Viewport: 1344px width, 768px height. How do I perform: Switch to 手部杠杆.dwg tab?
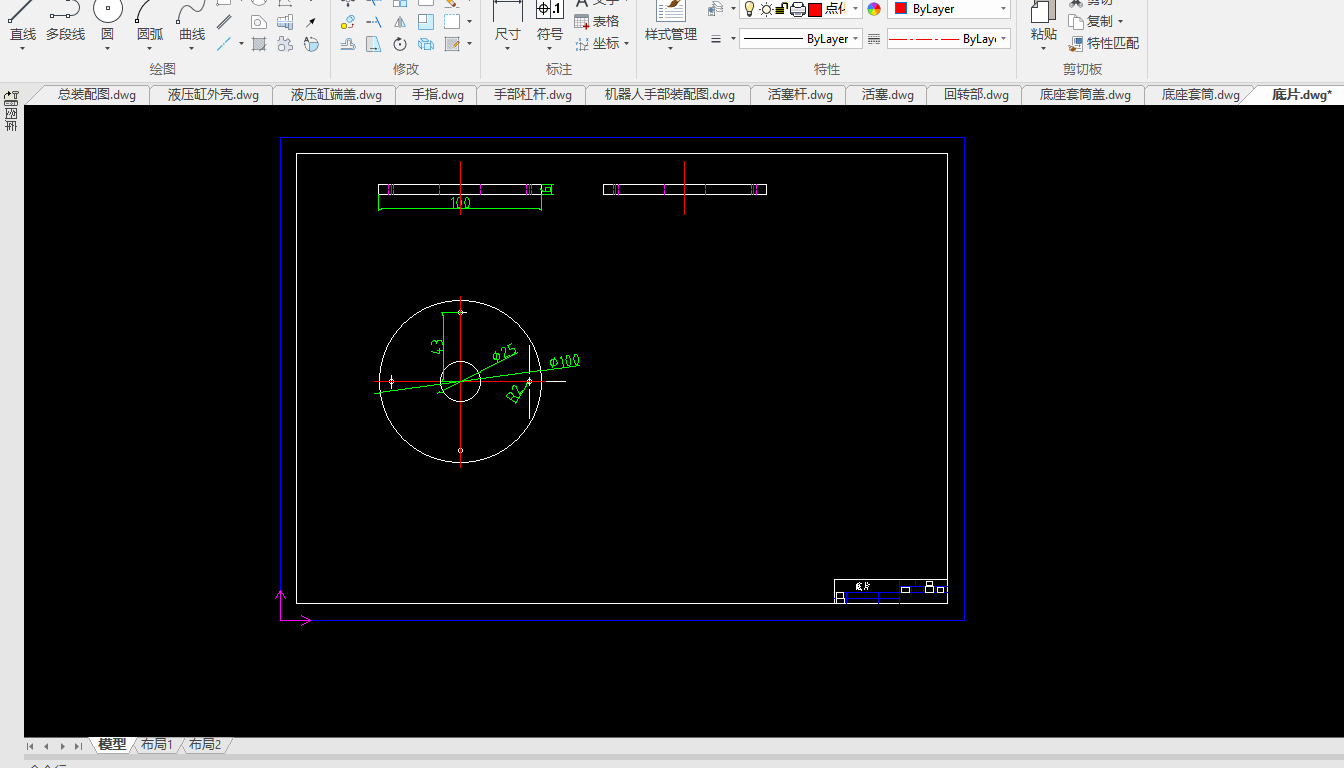532,95
